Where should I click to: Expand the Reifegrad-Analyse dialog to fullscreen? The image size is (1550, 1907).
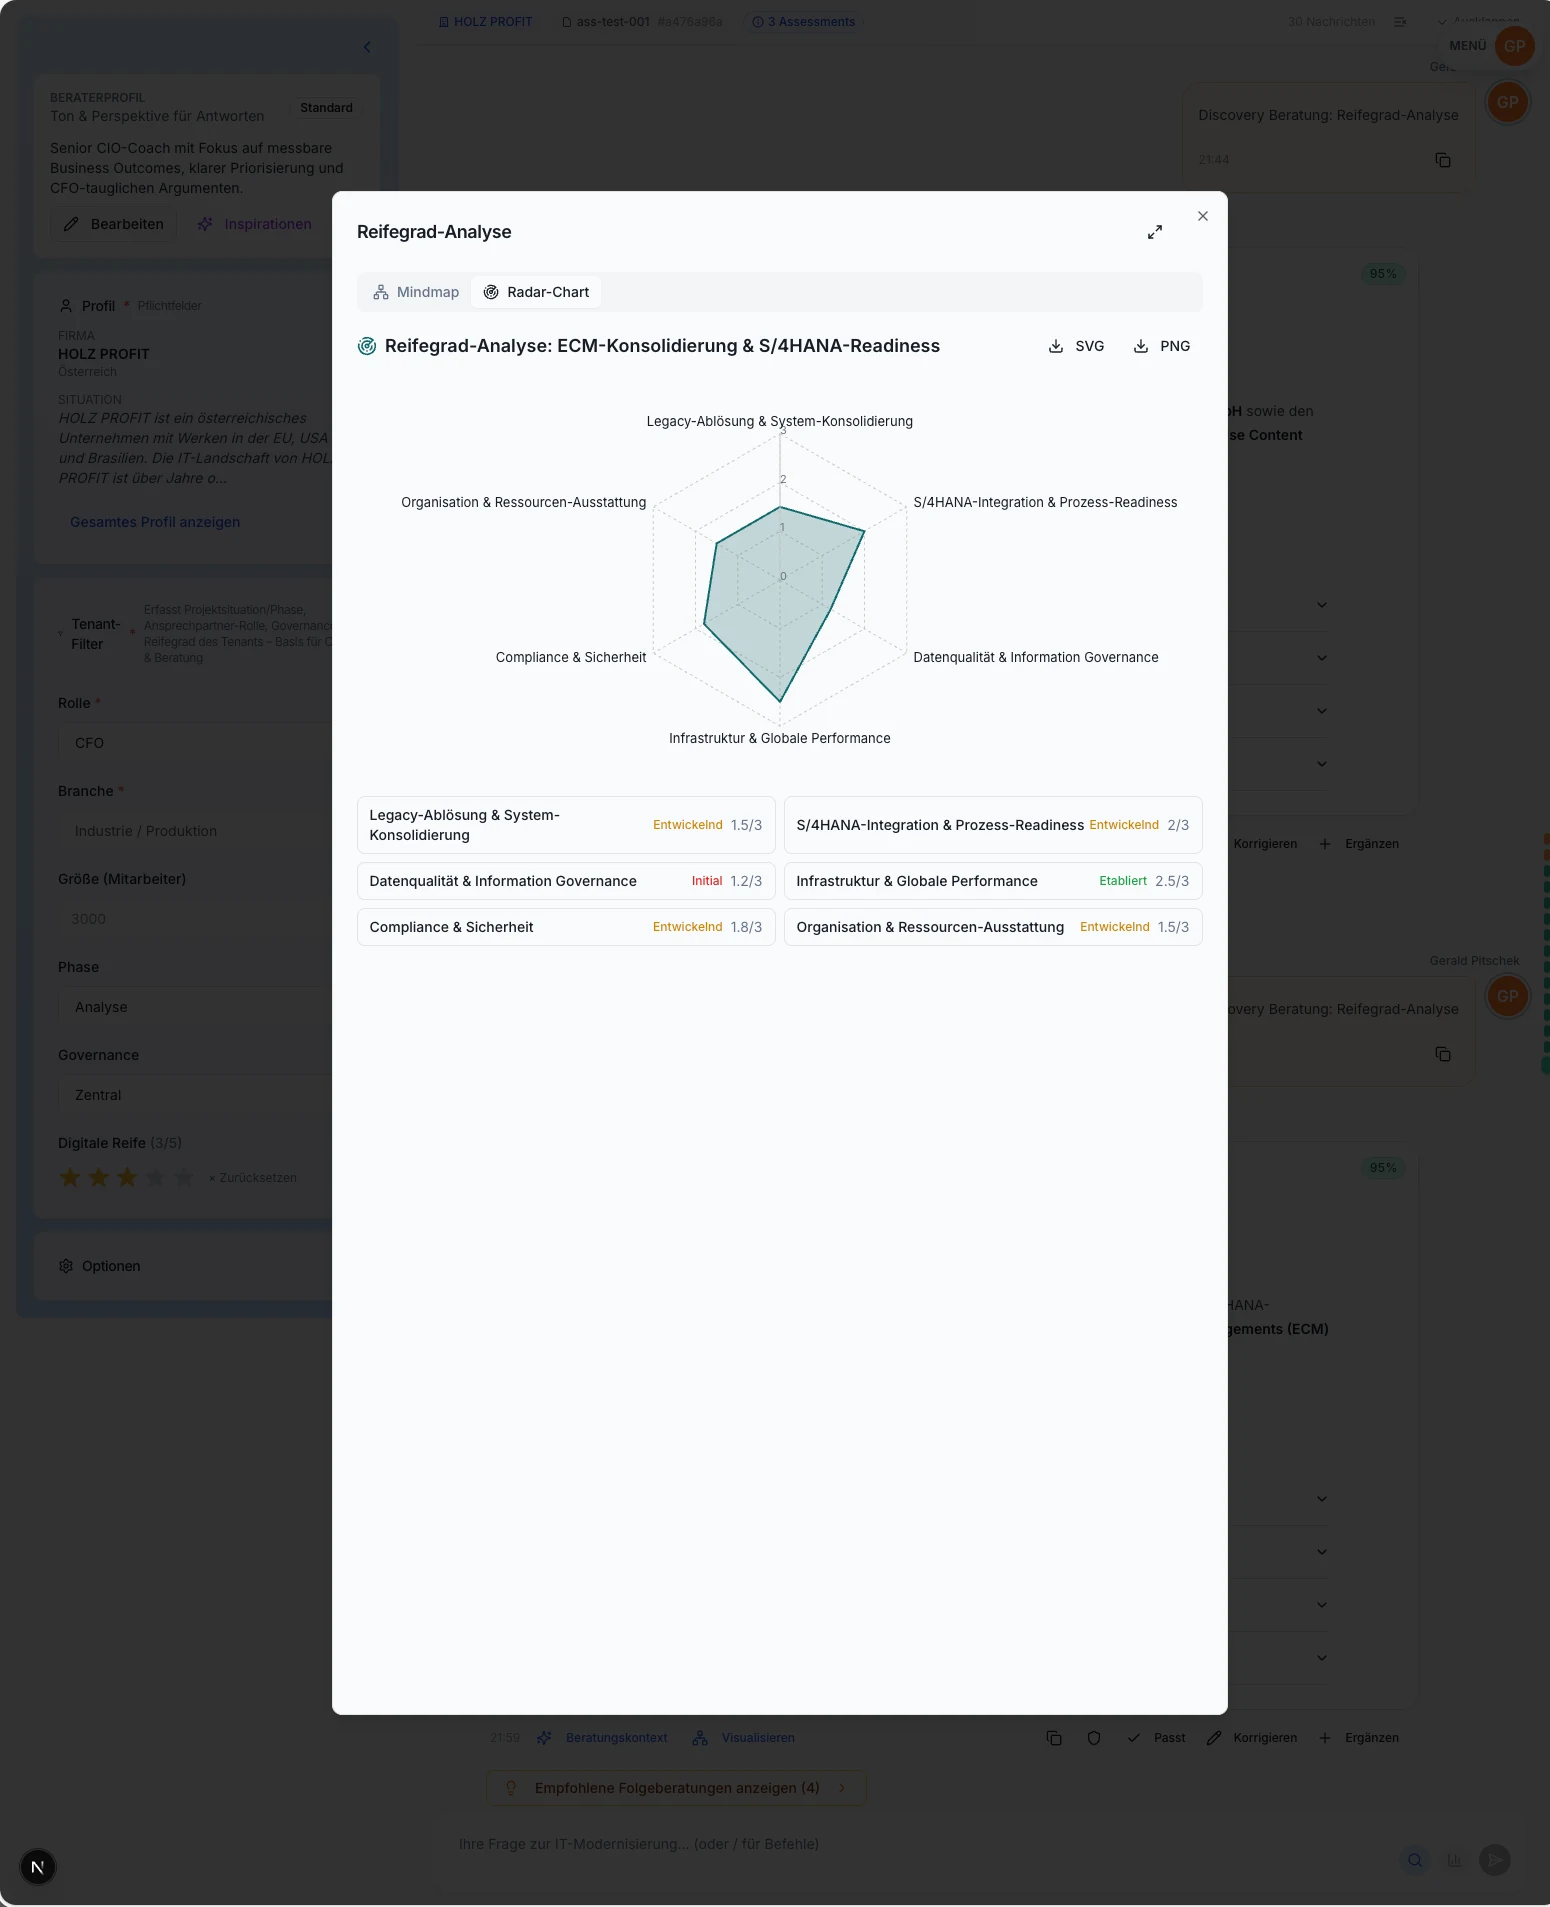click(1154, 232)
